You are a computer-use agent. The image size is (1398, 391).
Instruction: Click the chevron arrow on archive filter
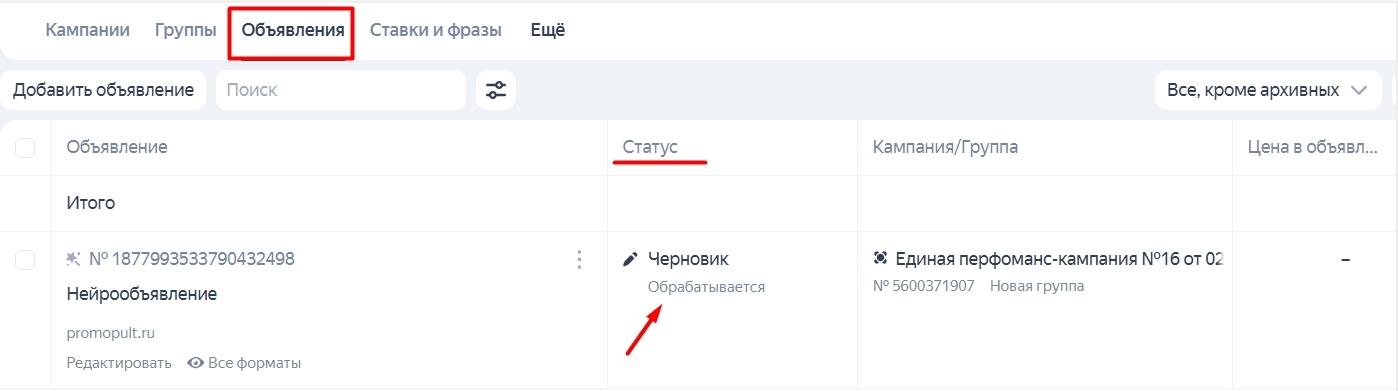coord(1358,90)
